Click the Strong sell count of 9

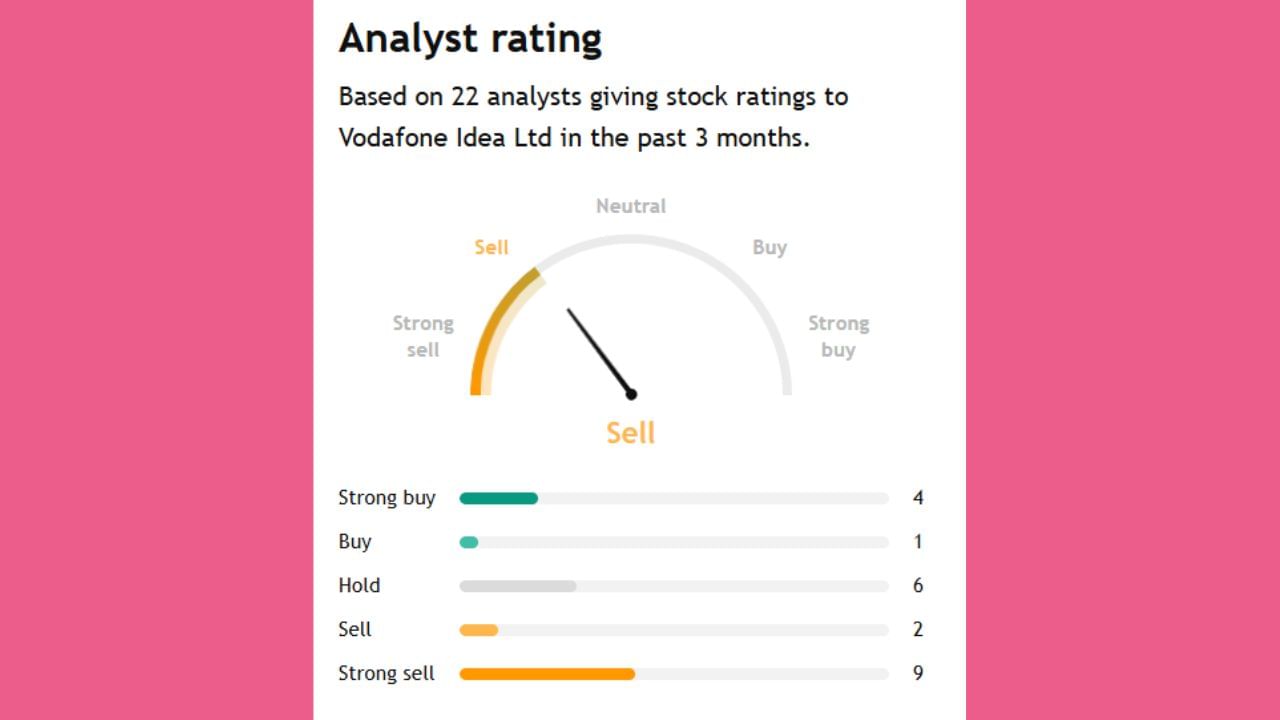pyautogui.click(x=918, y=674)
